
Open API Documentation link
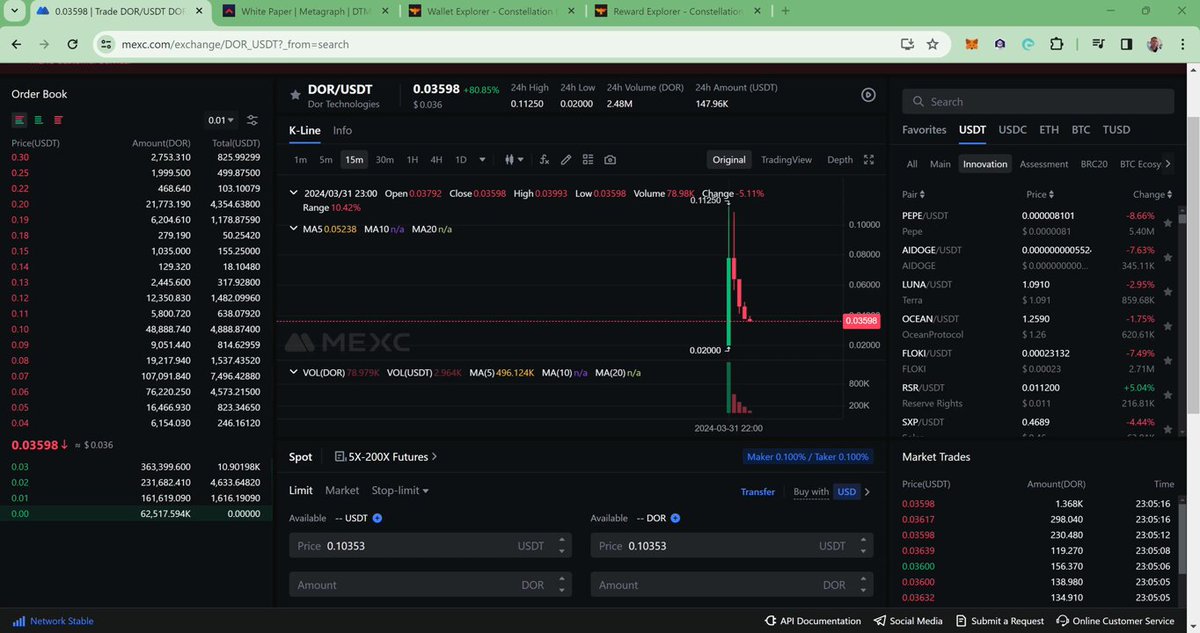(x=812, y=621)
